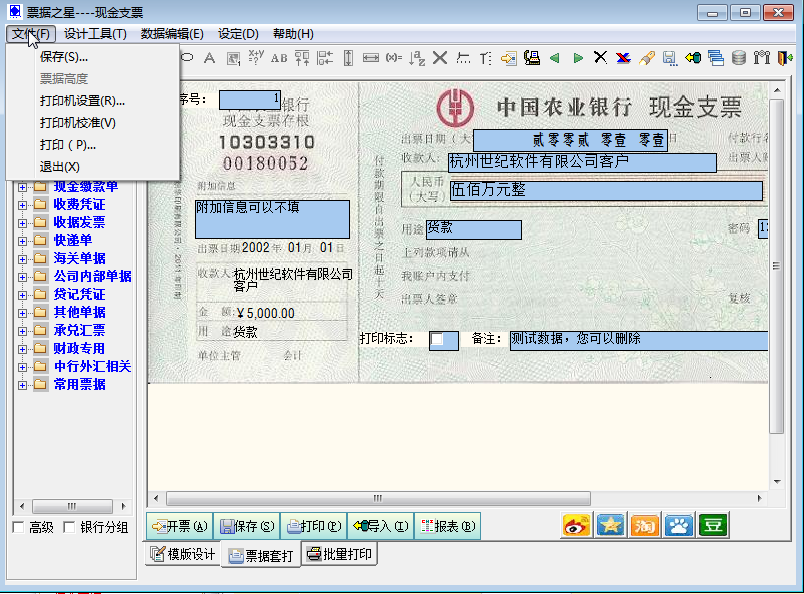
Task: Expand the 快递单 tree folder
Action: point(22,241)
